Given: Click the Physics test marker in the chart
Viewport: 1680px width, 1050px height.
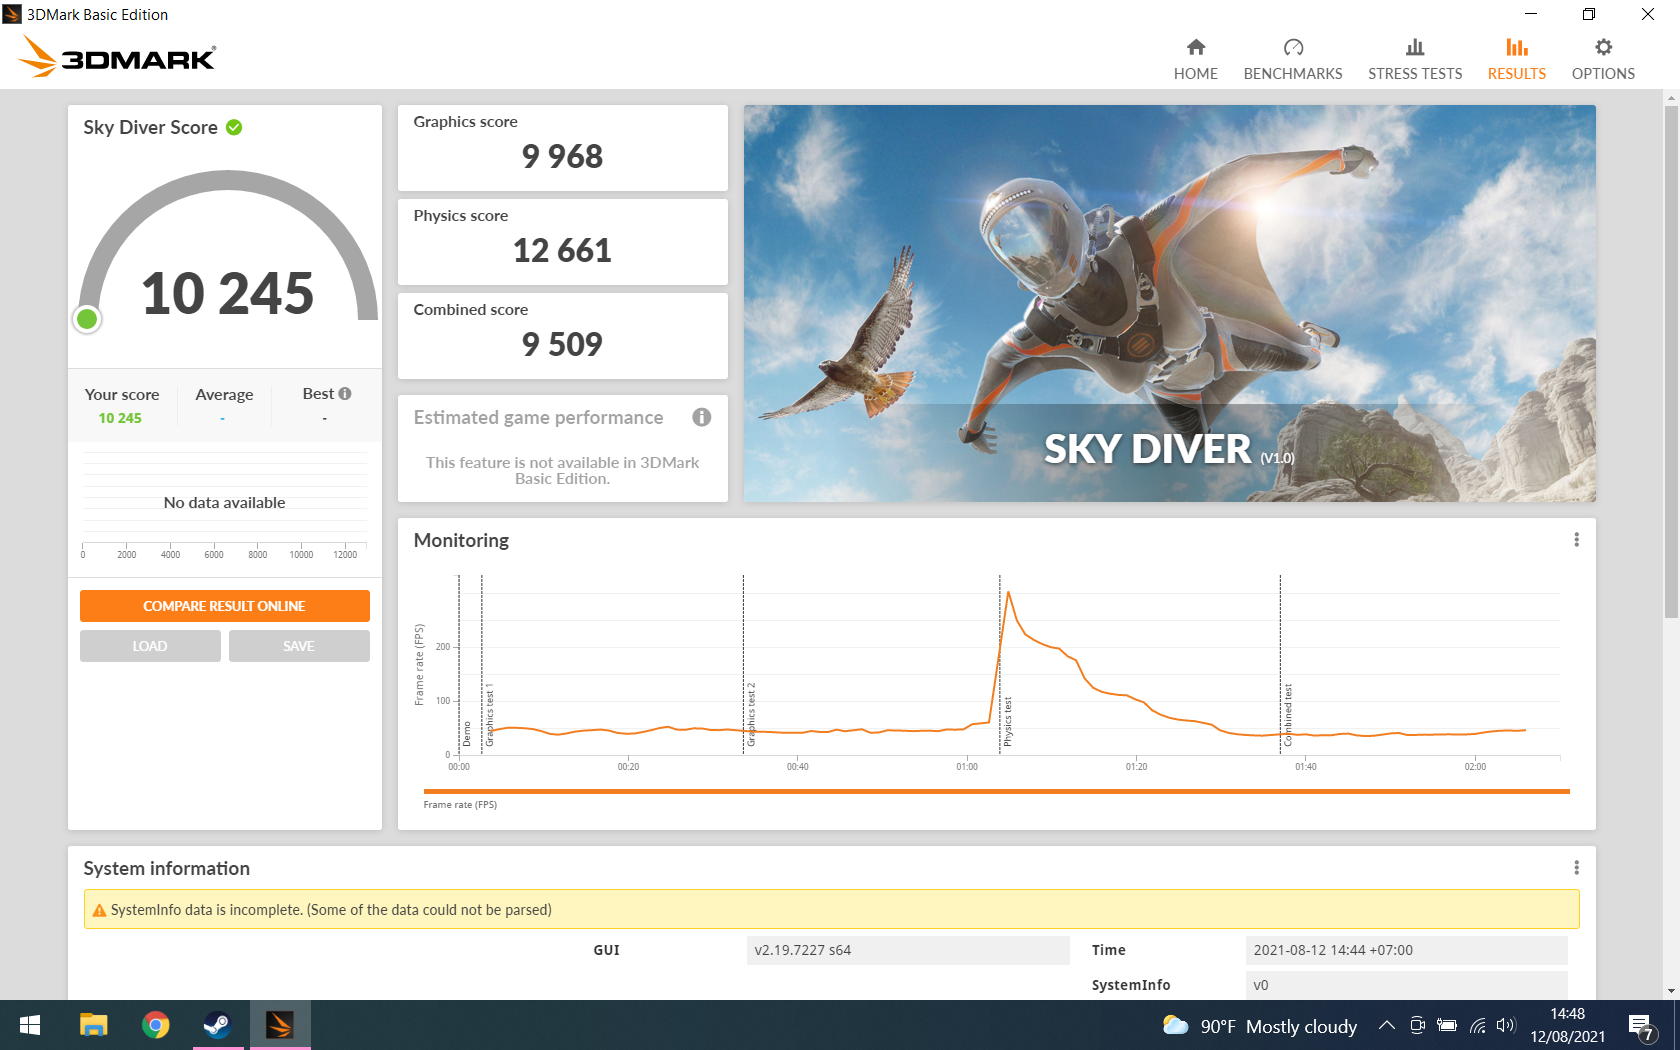Looking at the screenshot, I should click(x=1008, y=721).
